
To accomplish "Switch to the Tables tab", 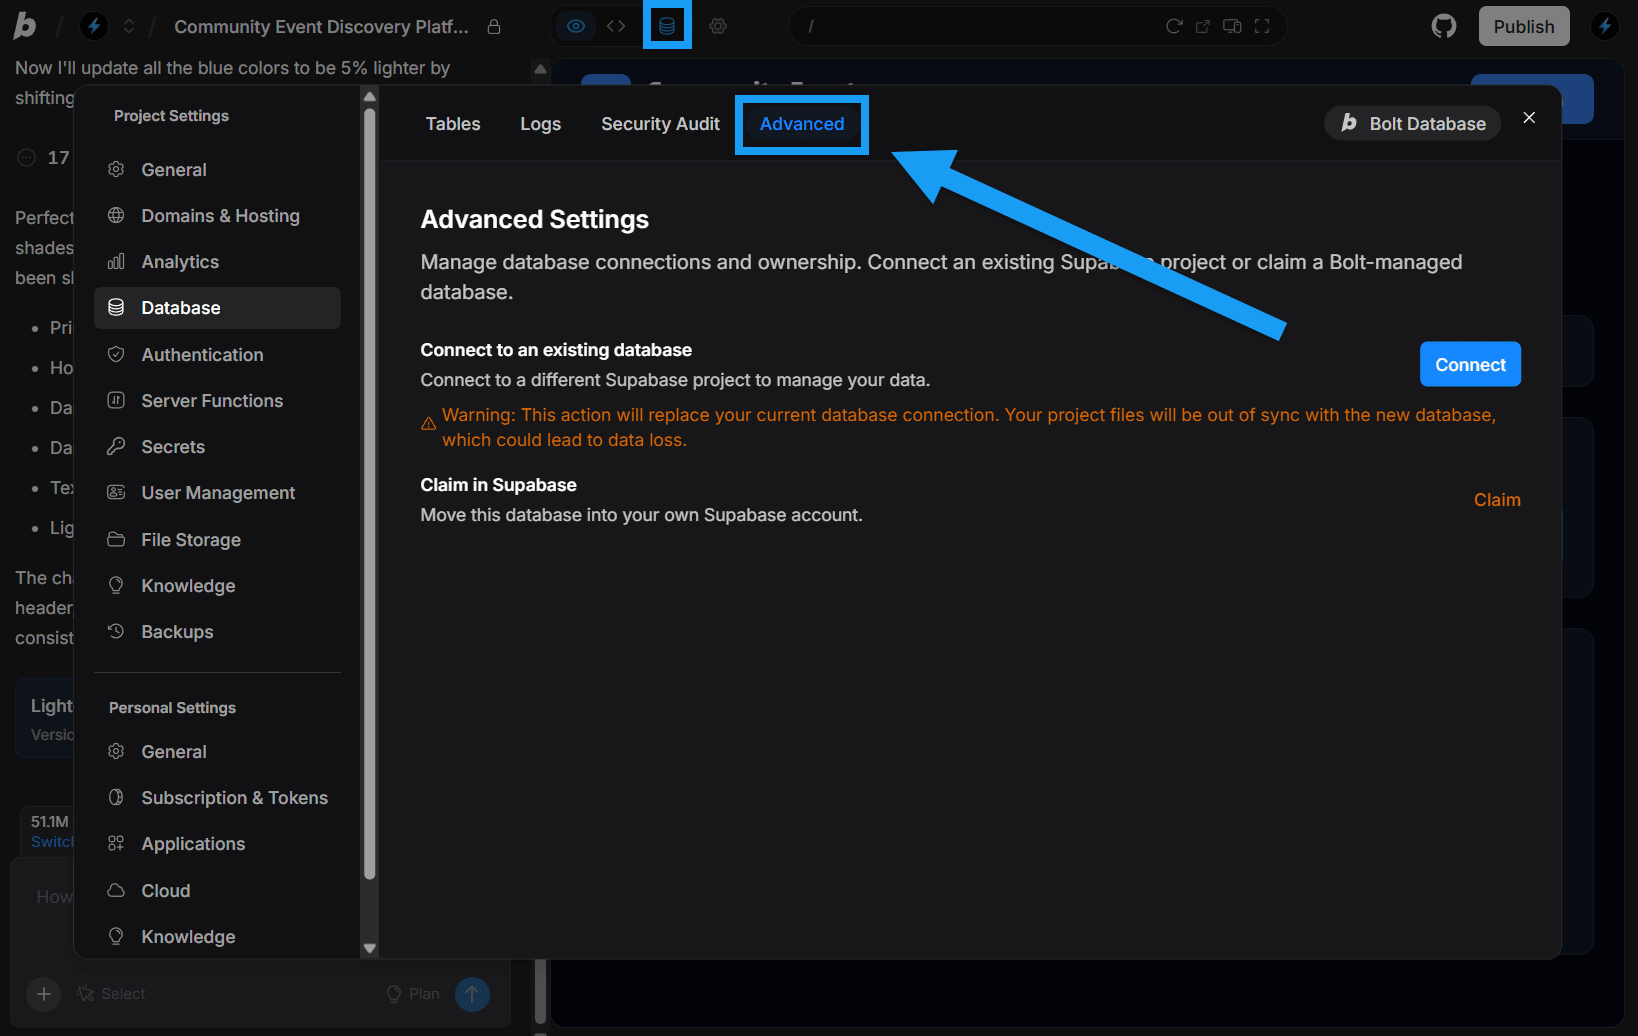I will [x=452, y=123].
